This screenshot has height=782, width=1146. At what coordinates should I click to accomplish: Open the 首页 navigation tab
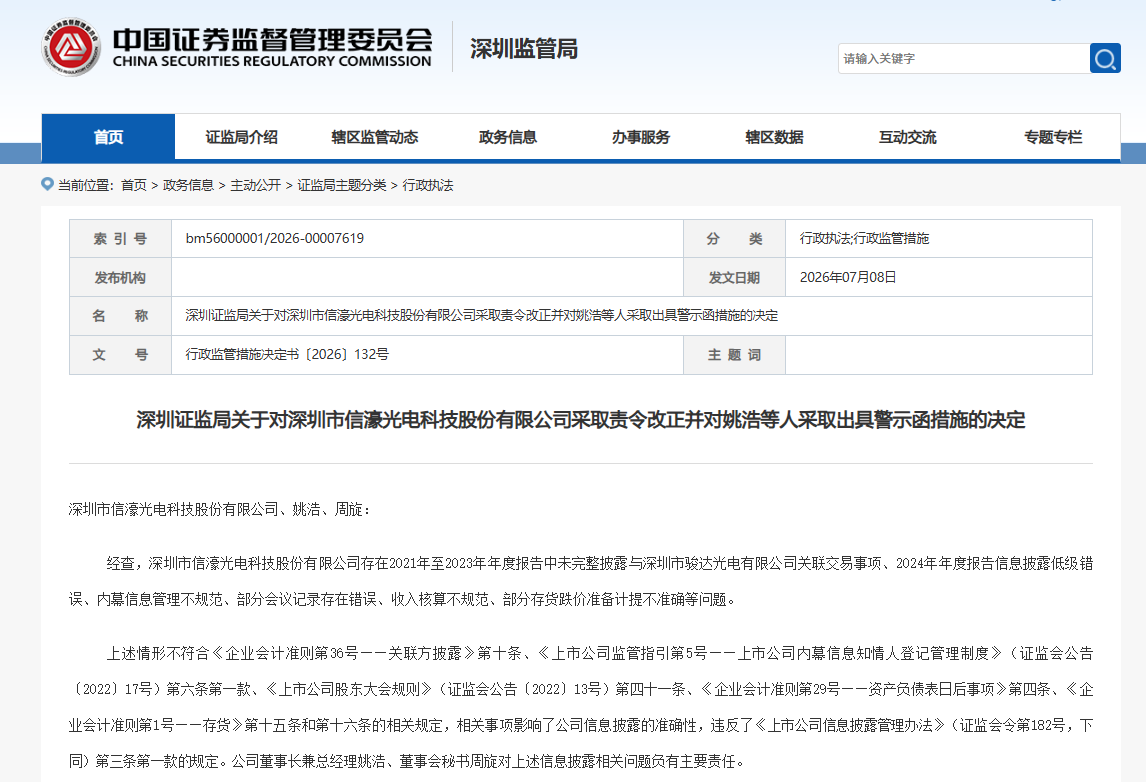108,137
